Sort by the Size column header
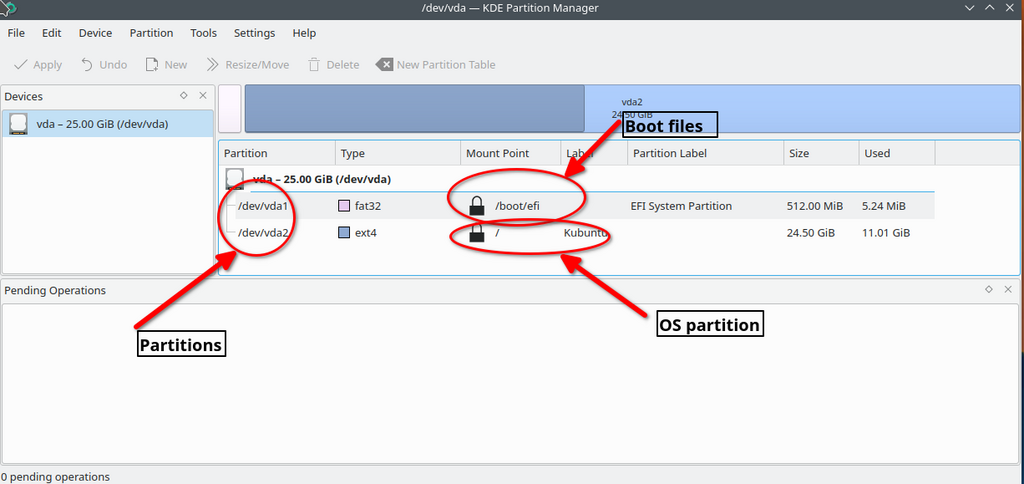The image size is (1024, 484). [x=820, y=153]
